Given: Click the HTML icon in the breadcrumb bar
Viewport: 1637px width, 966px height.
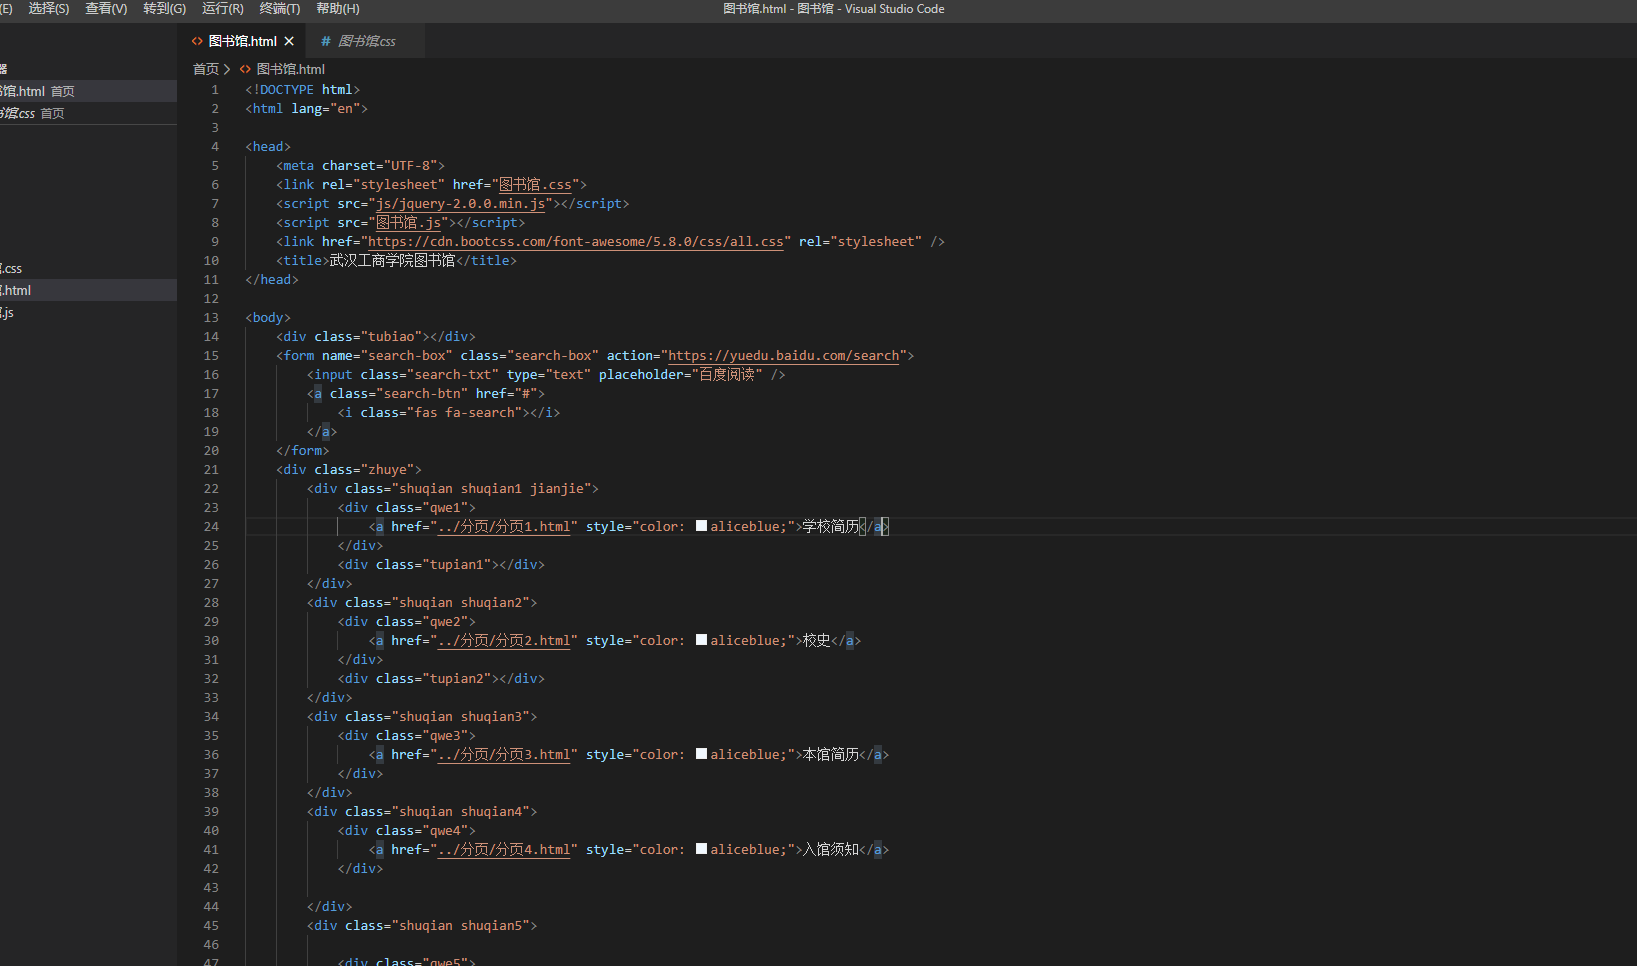Looking at the screenshot, I should coord(245,69).
